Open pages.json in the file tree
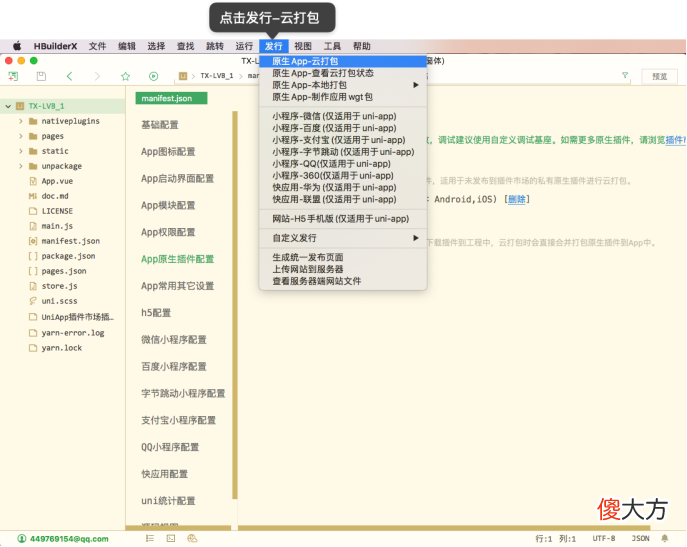The image size is (687, 547). pyautogui.click(x=64, y=271)
